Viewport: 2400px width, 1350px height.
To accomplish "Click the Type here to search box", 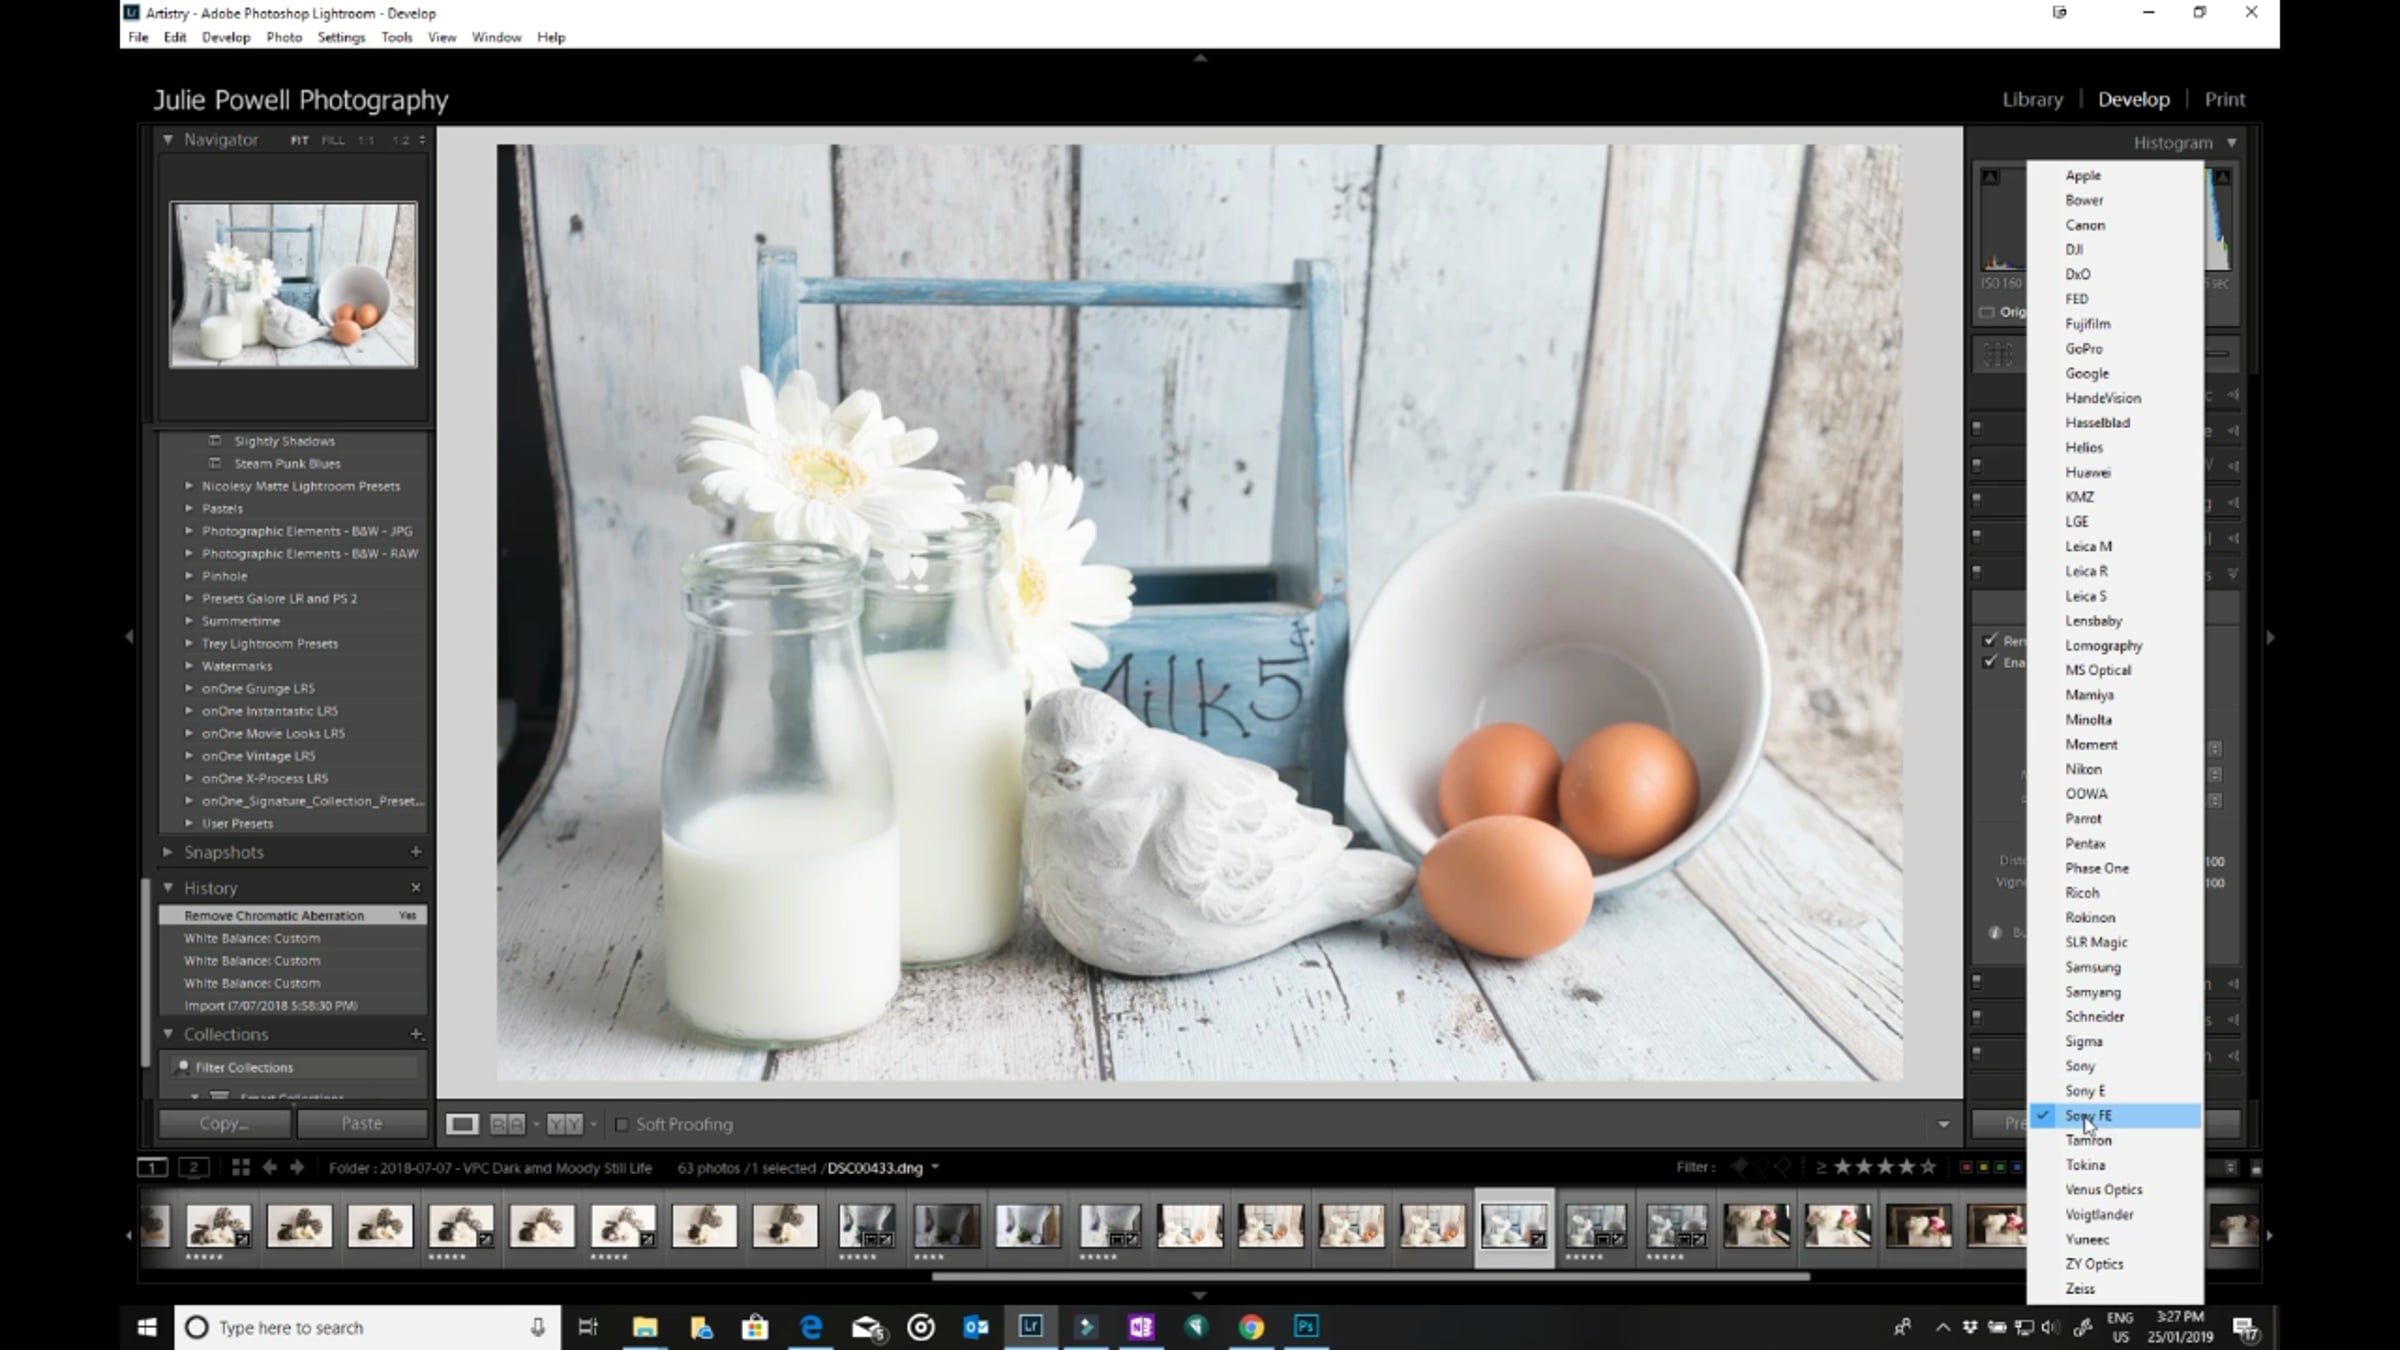I will pyautogui.click(x=368, y=1327).
